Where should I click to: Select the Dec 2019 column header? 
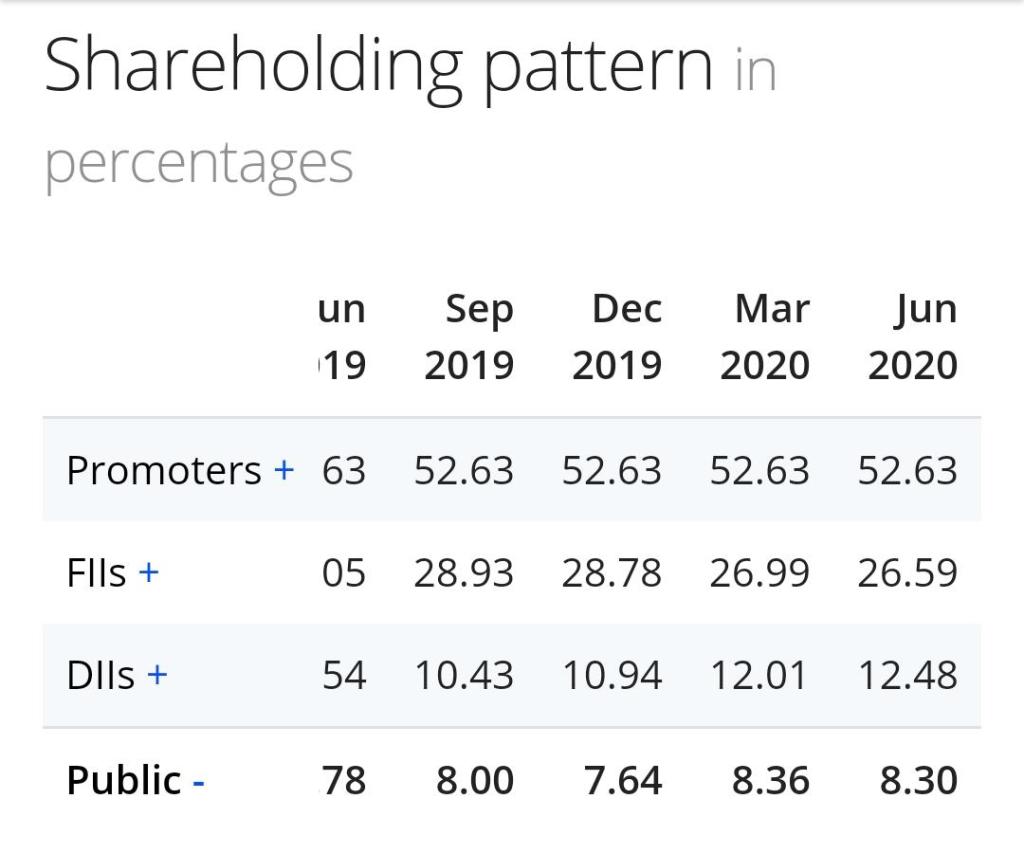(x=616, y=338)
